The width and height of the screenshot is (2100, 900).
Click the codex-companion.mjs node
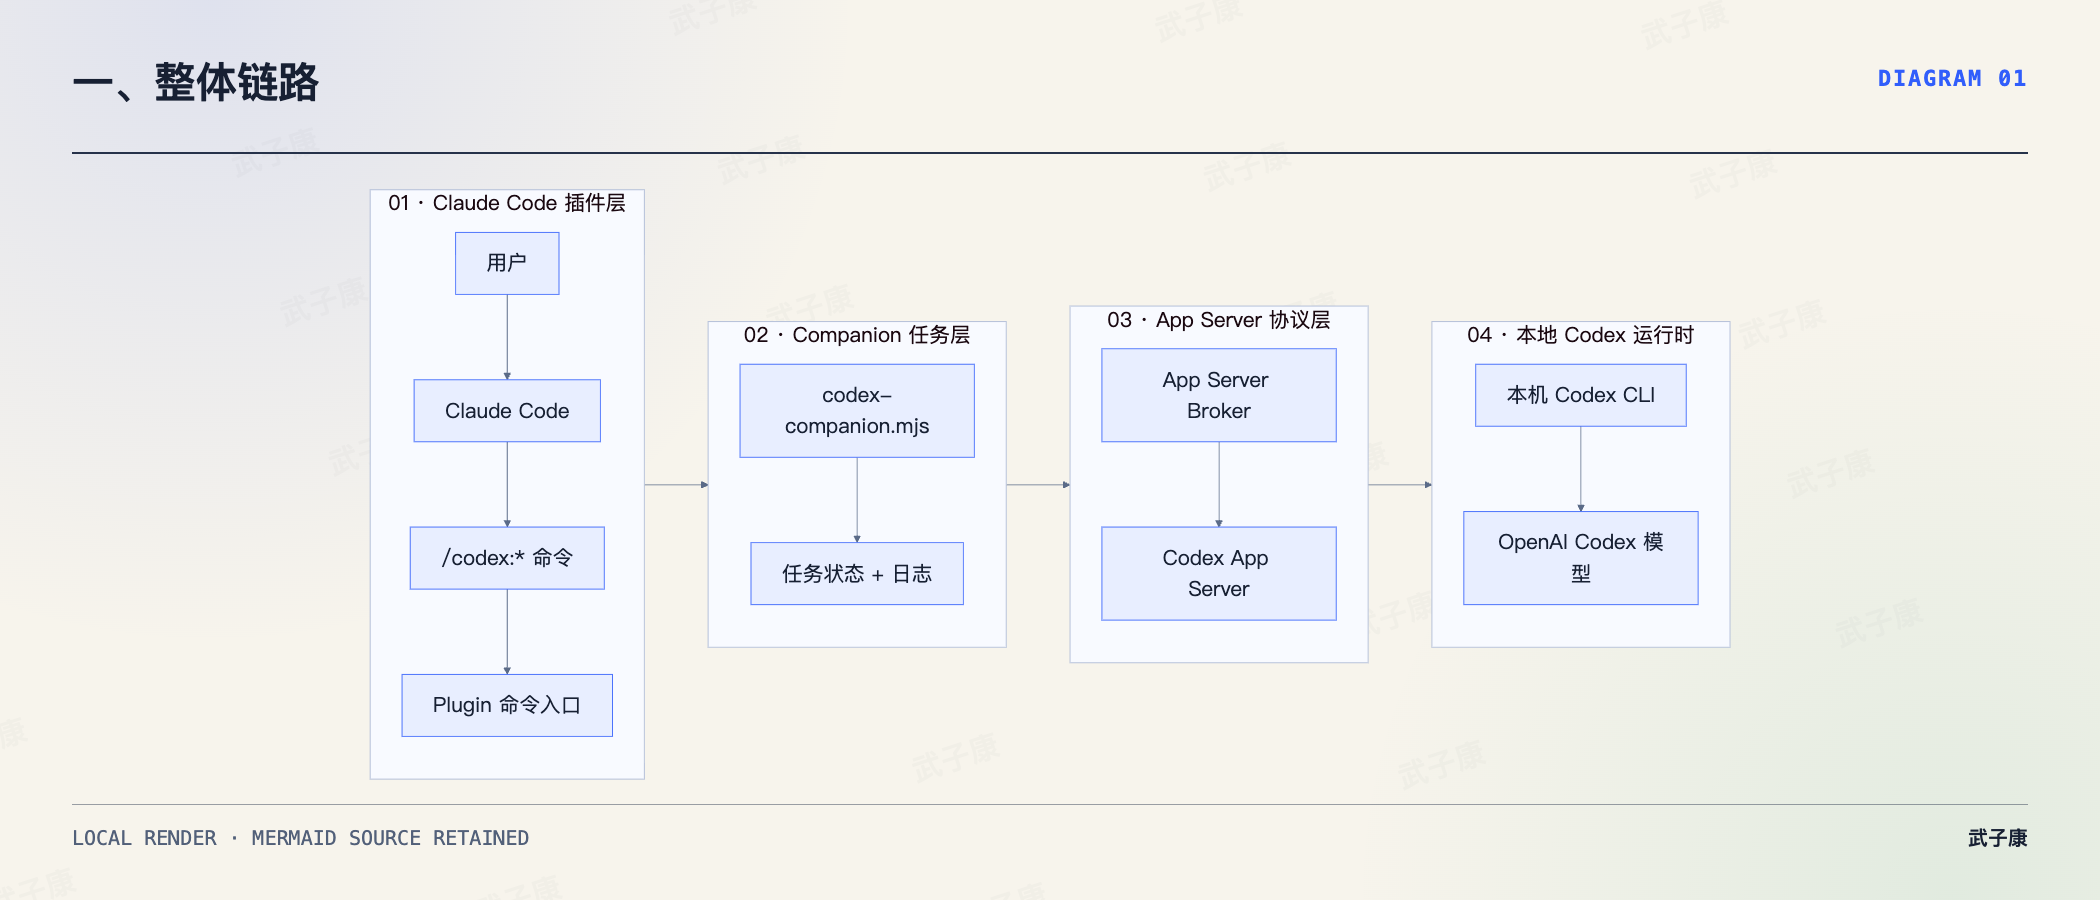(x=857, y=411)
